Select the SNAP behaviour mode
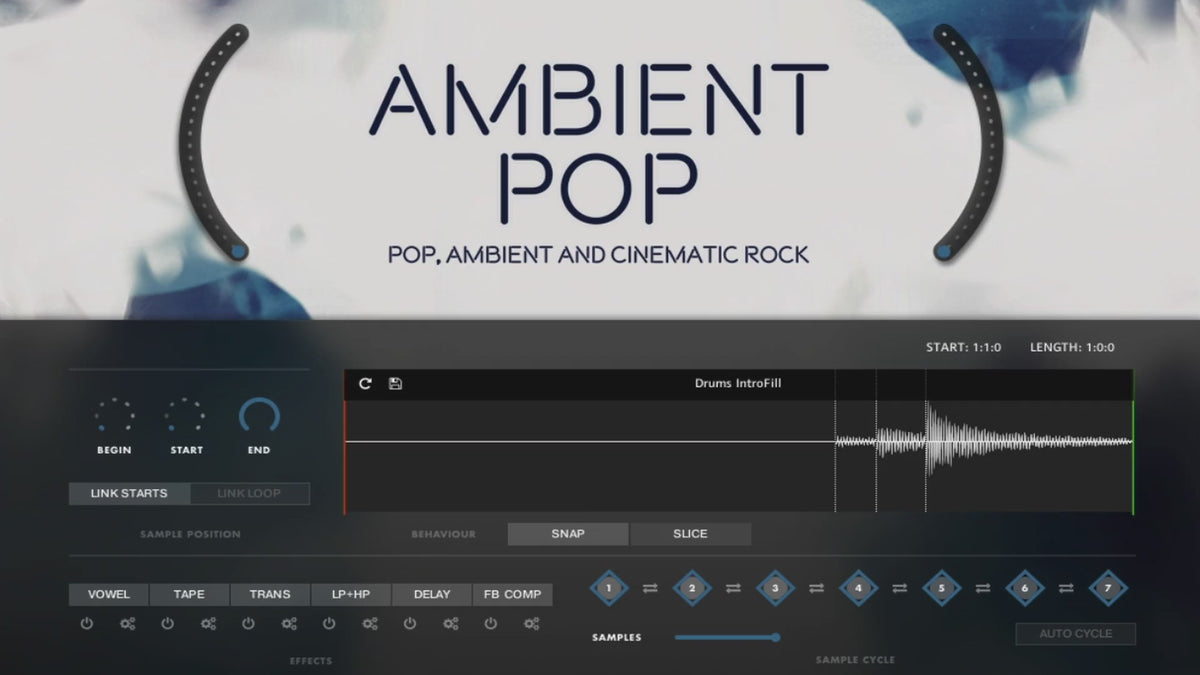 click(568, 534)
